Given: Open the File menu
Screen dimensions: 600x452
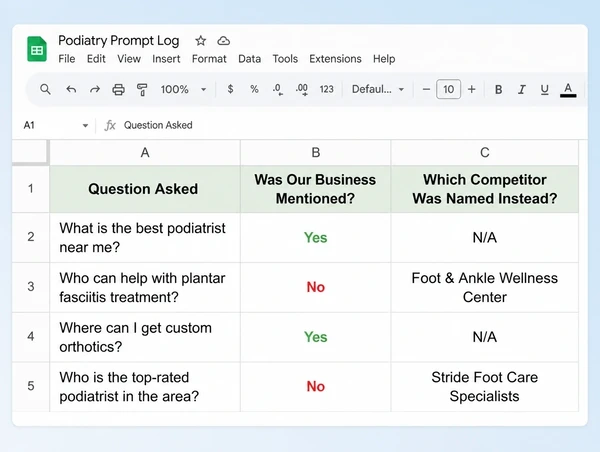Looking at the screenshot, I should point(67,59).
